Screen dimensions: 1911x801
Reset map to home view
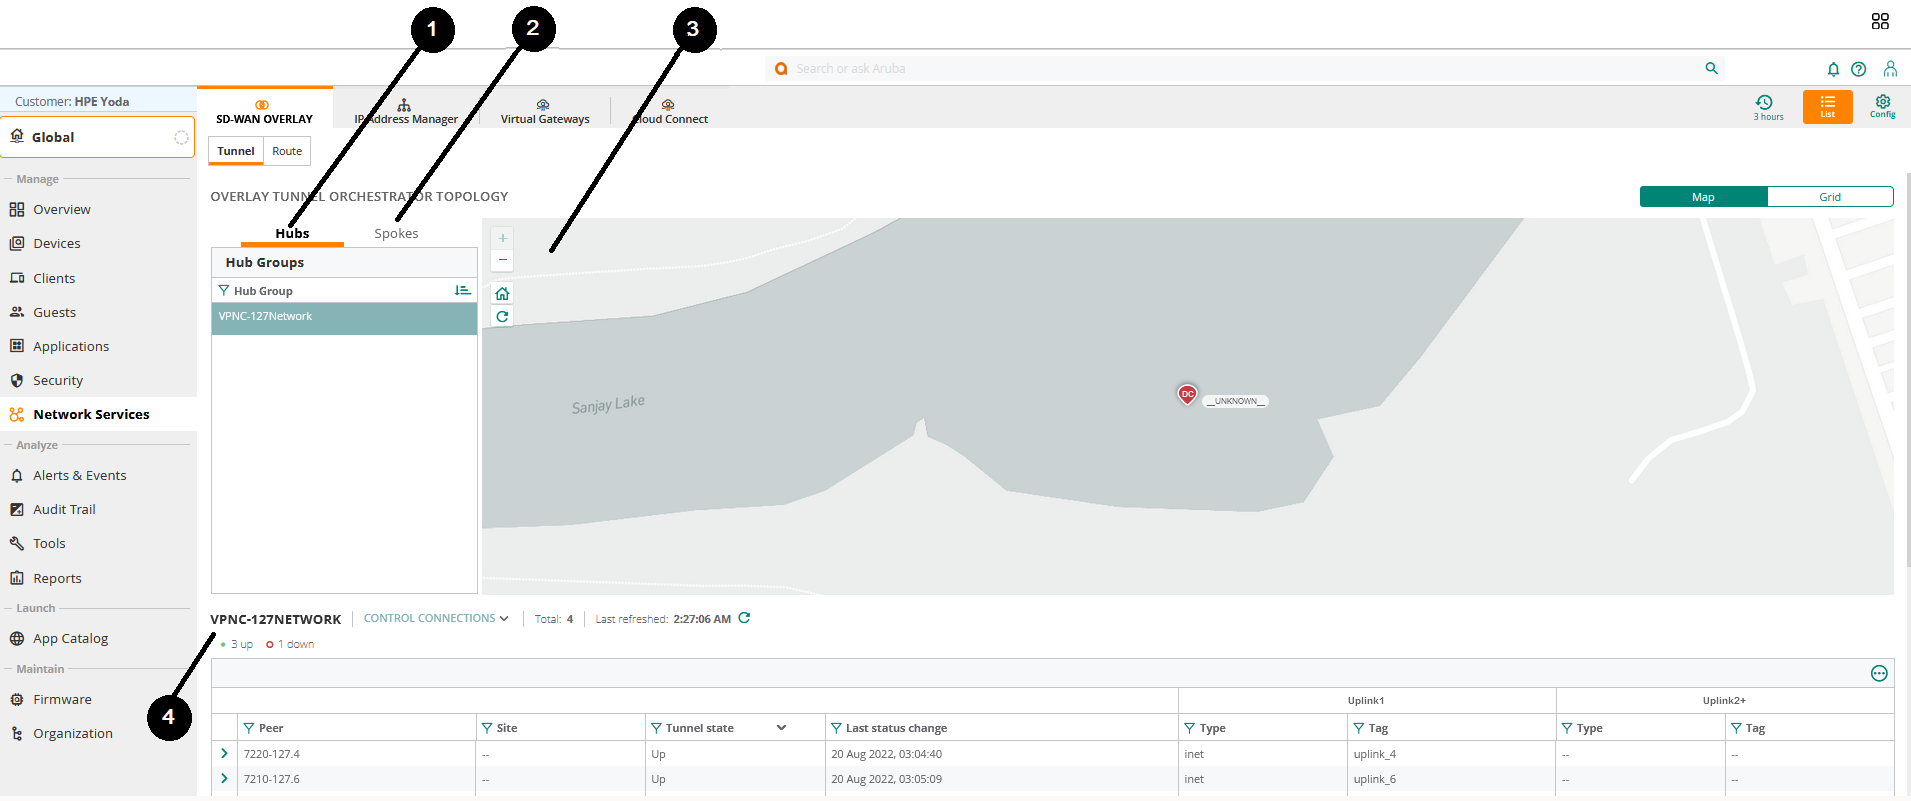click(x=503, y=294)
